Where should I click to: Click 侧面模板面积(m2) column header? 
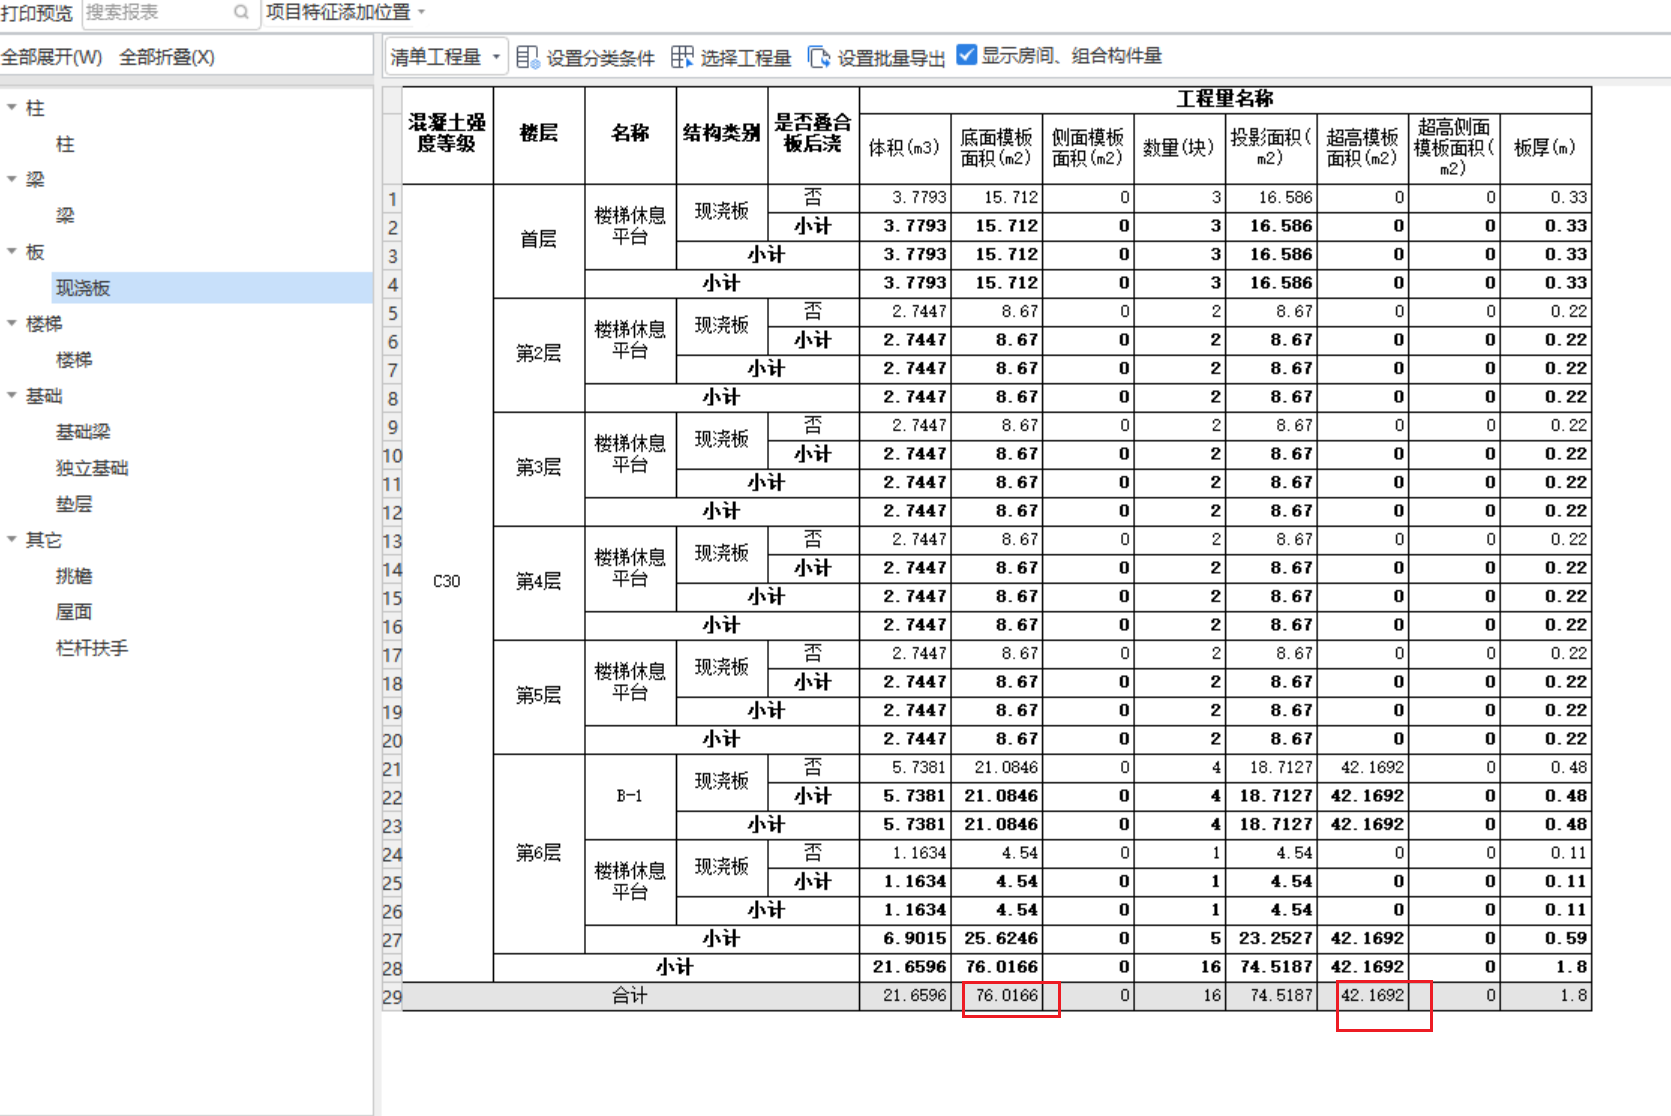pyautogui.click(x=1088, y=148)
